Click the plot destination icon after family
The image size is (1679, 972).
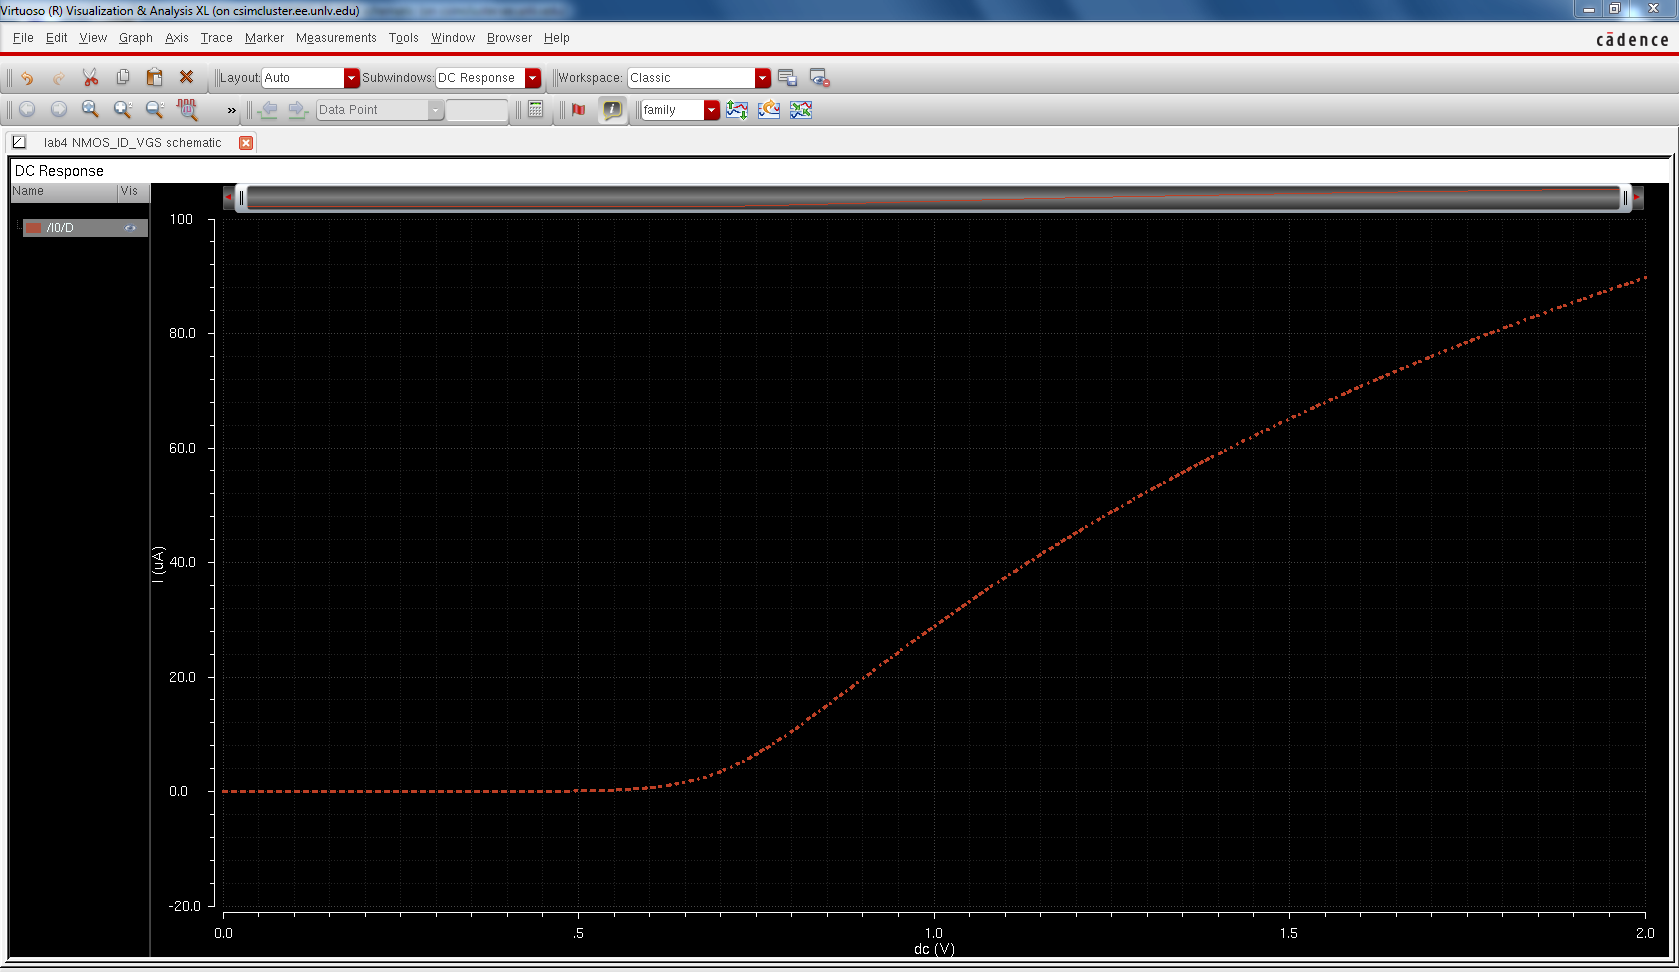click(737, 110)
